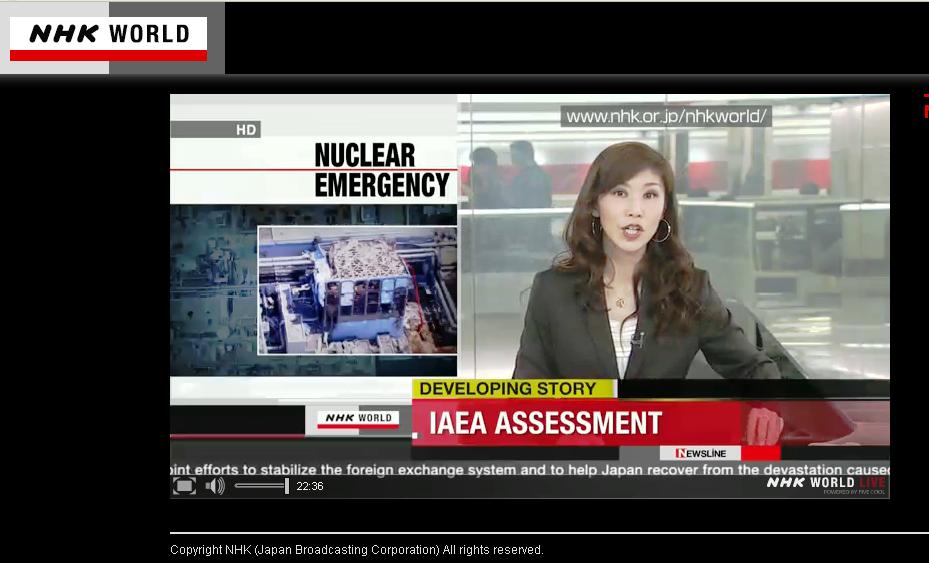
Task: Click the HD badge on the video
Action: 246,129
